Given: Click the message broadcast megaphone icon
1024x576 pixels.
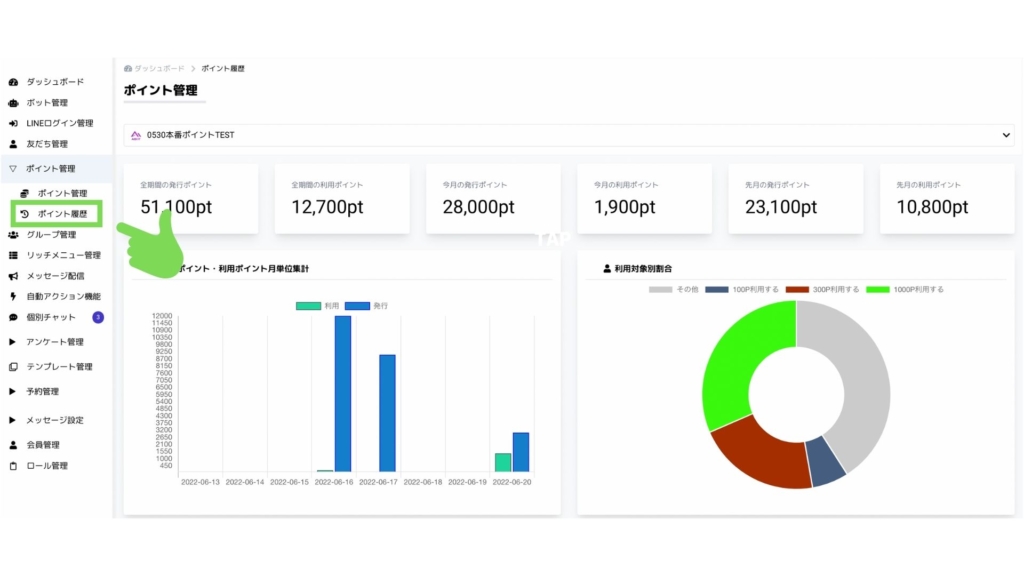Looking at the screenshot, I should [13, 276].
